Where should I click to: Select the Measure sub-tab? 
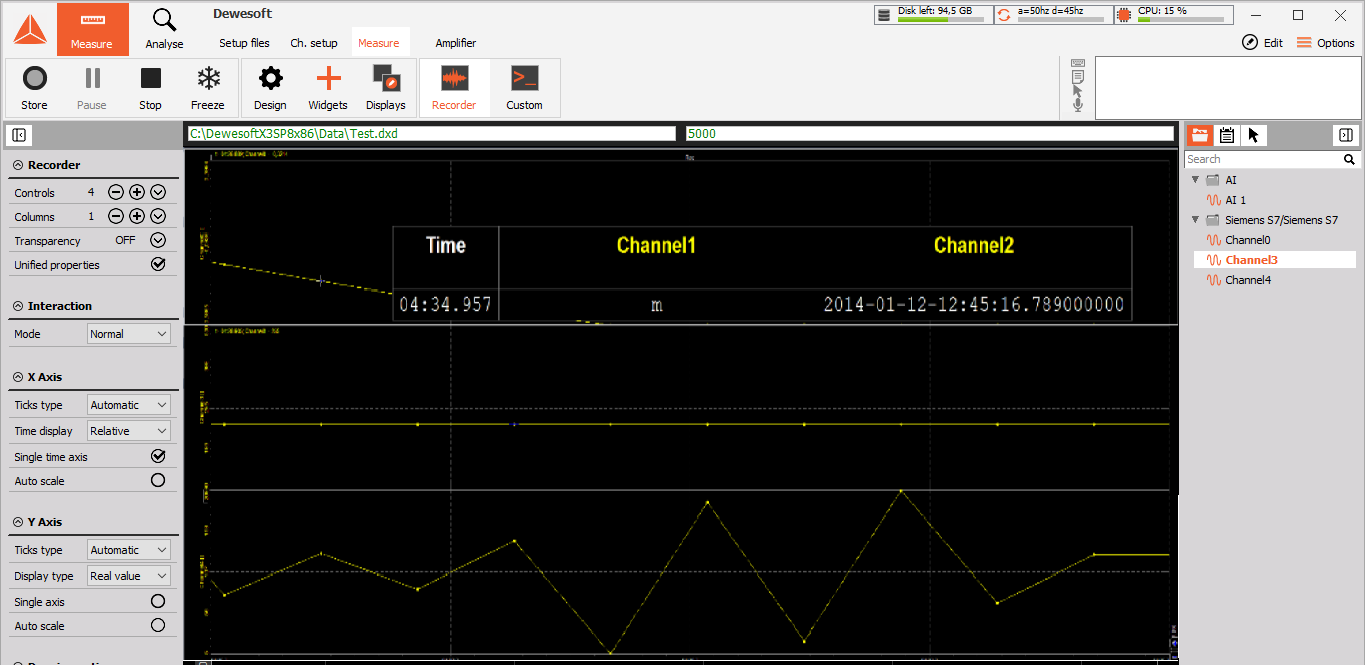click(x=379, y=43)
